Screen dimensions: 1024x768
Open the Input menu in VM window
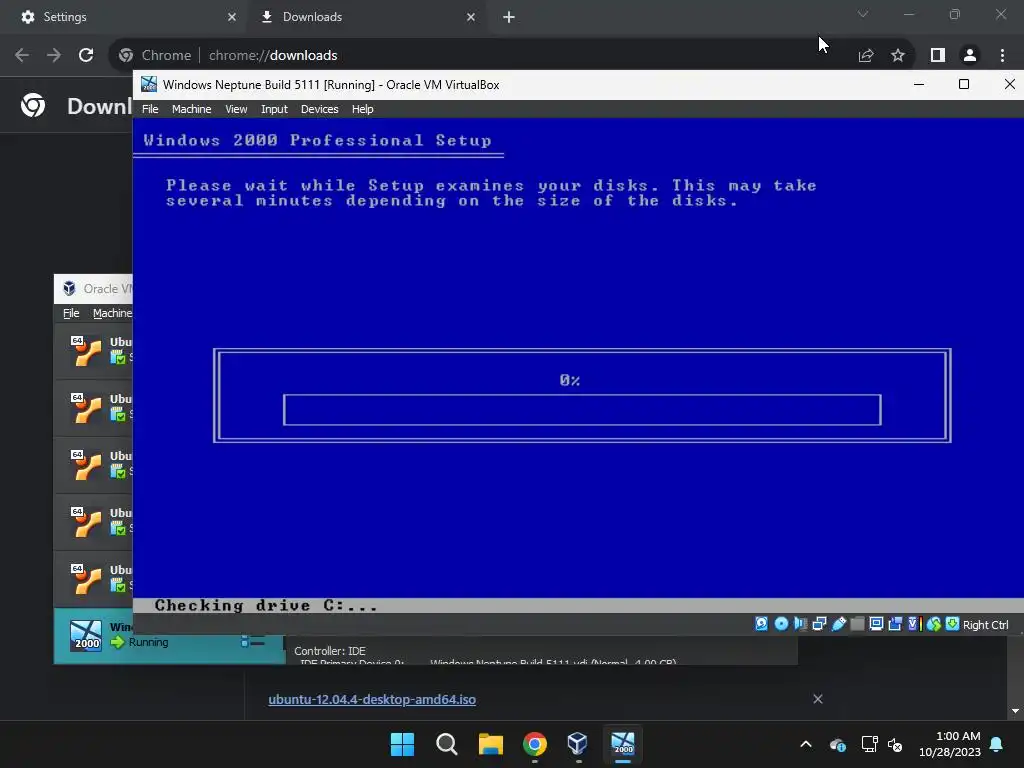[x=274, y=109]
